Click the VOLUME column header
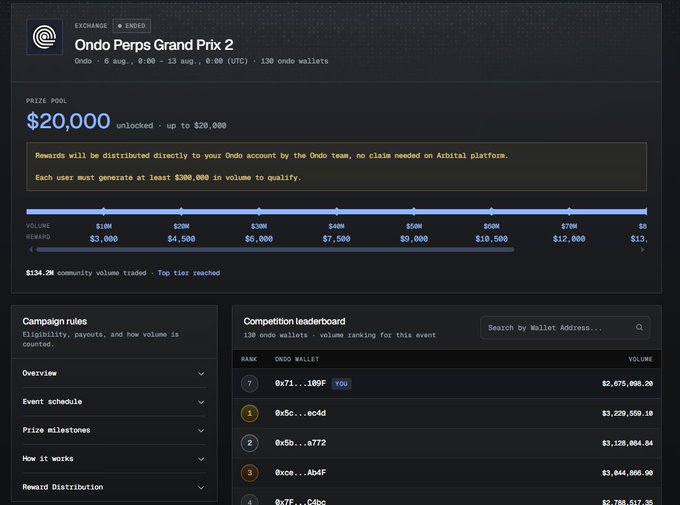The height and width of the screenshot is (505, 680). click(641, 359)
